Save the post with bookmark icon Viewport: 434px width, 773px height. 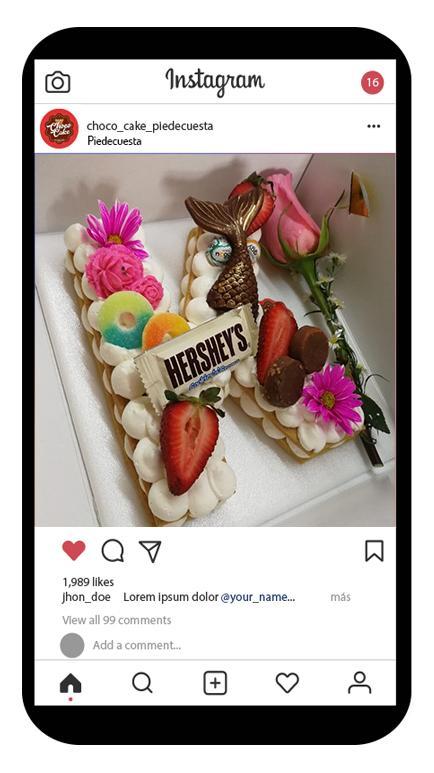374,551
